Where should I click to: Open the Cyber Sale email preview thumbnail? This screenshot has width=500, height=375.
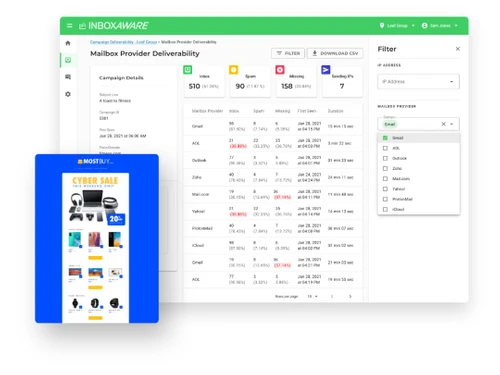[97, 238]
